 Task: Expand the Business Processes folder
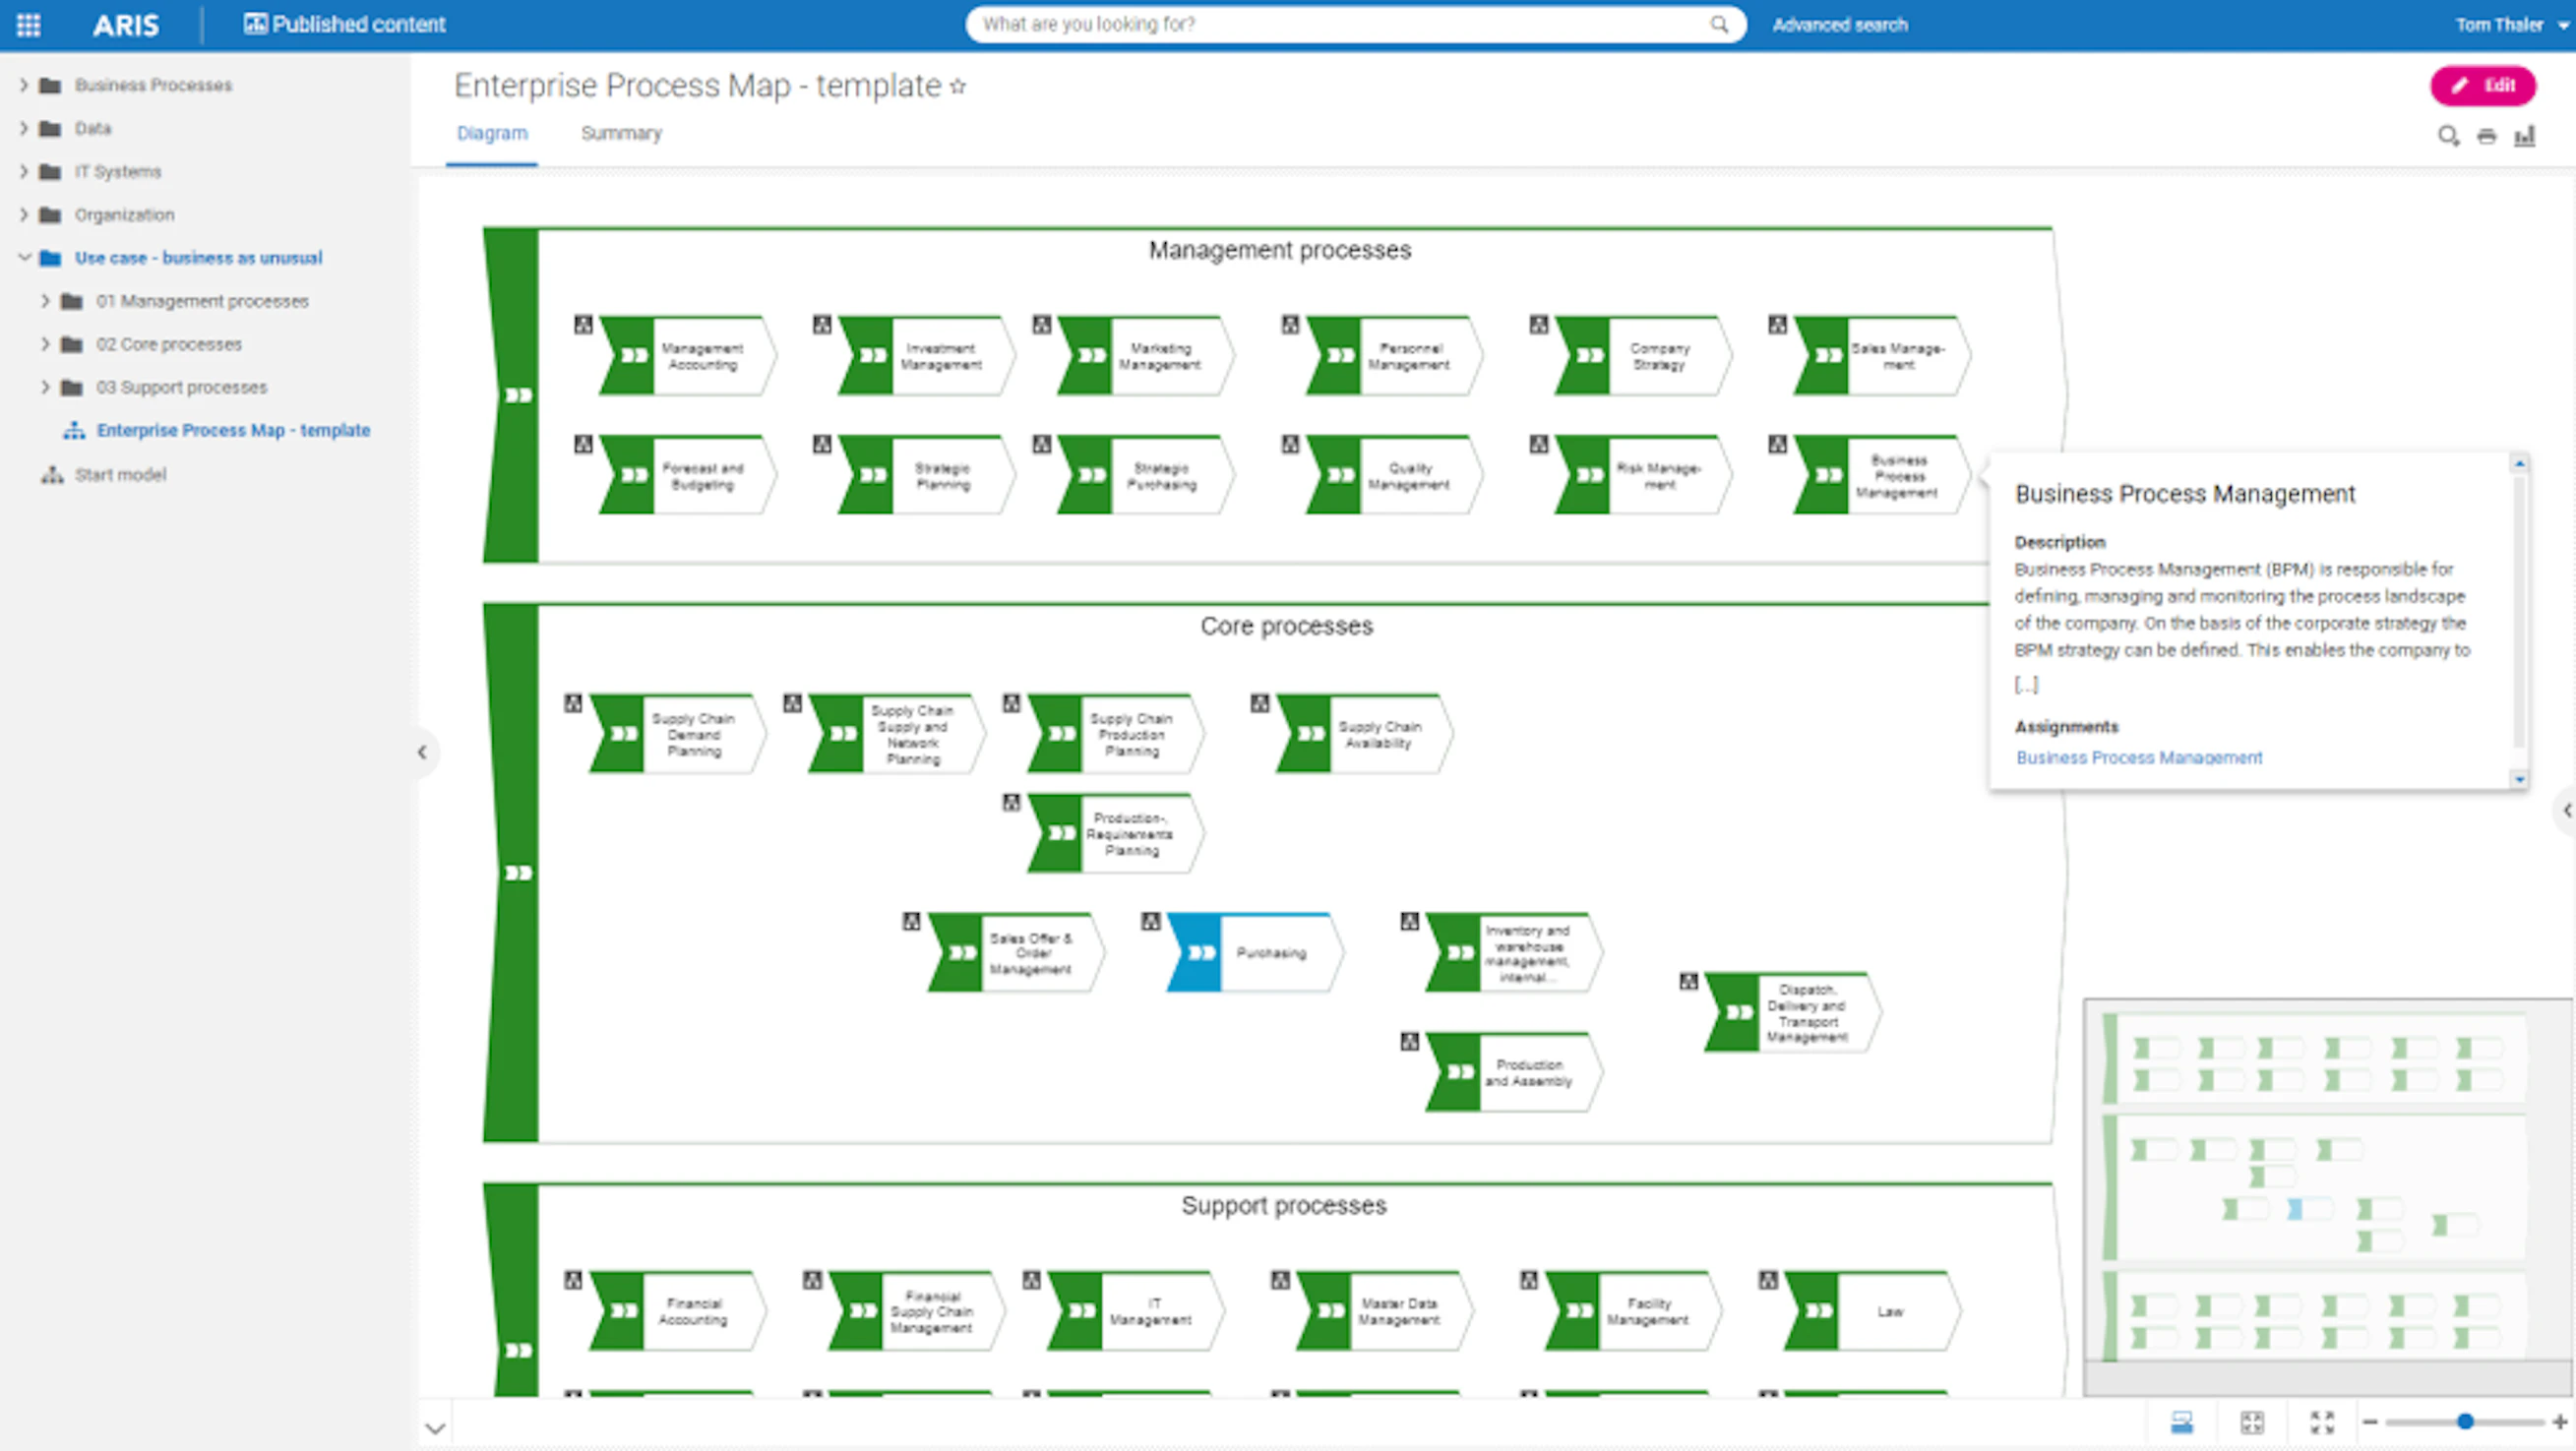point(23,85)
